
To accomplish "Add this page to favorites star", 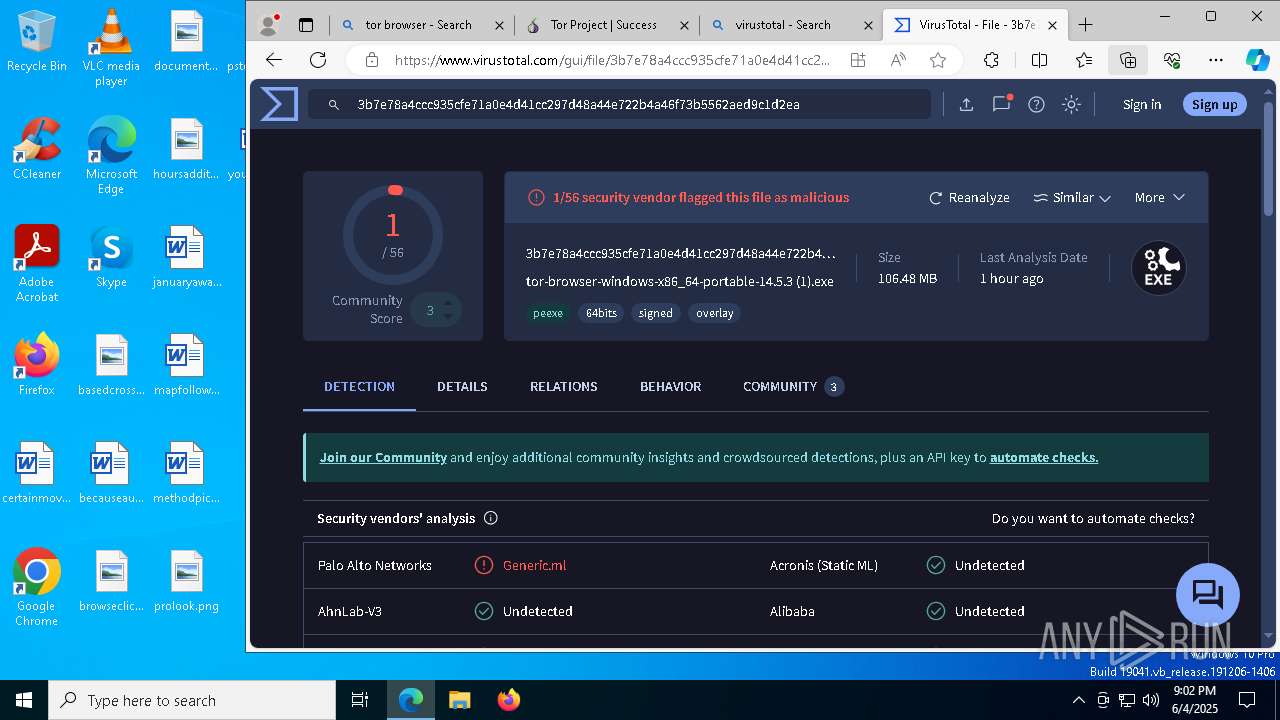I will tap(937, 60).
